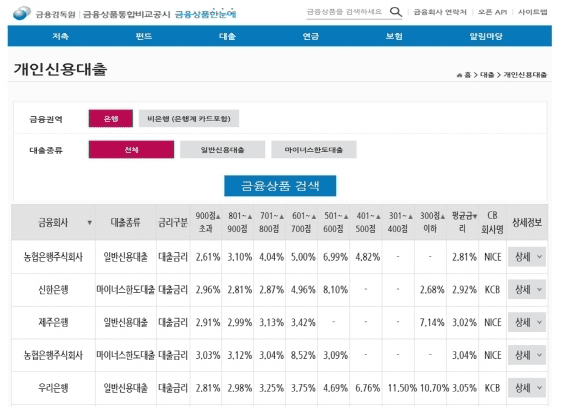Screen dimensions: 561x412
Task: Open the 펀드 menu
Action: pyautogui.click(x=143, y=36)
